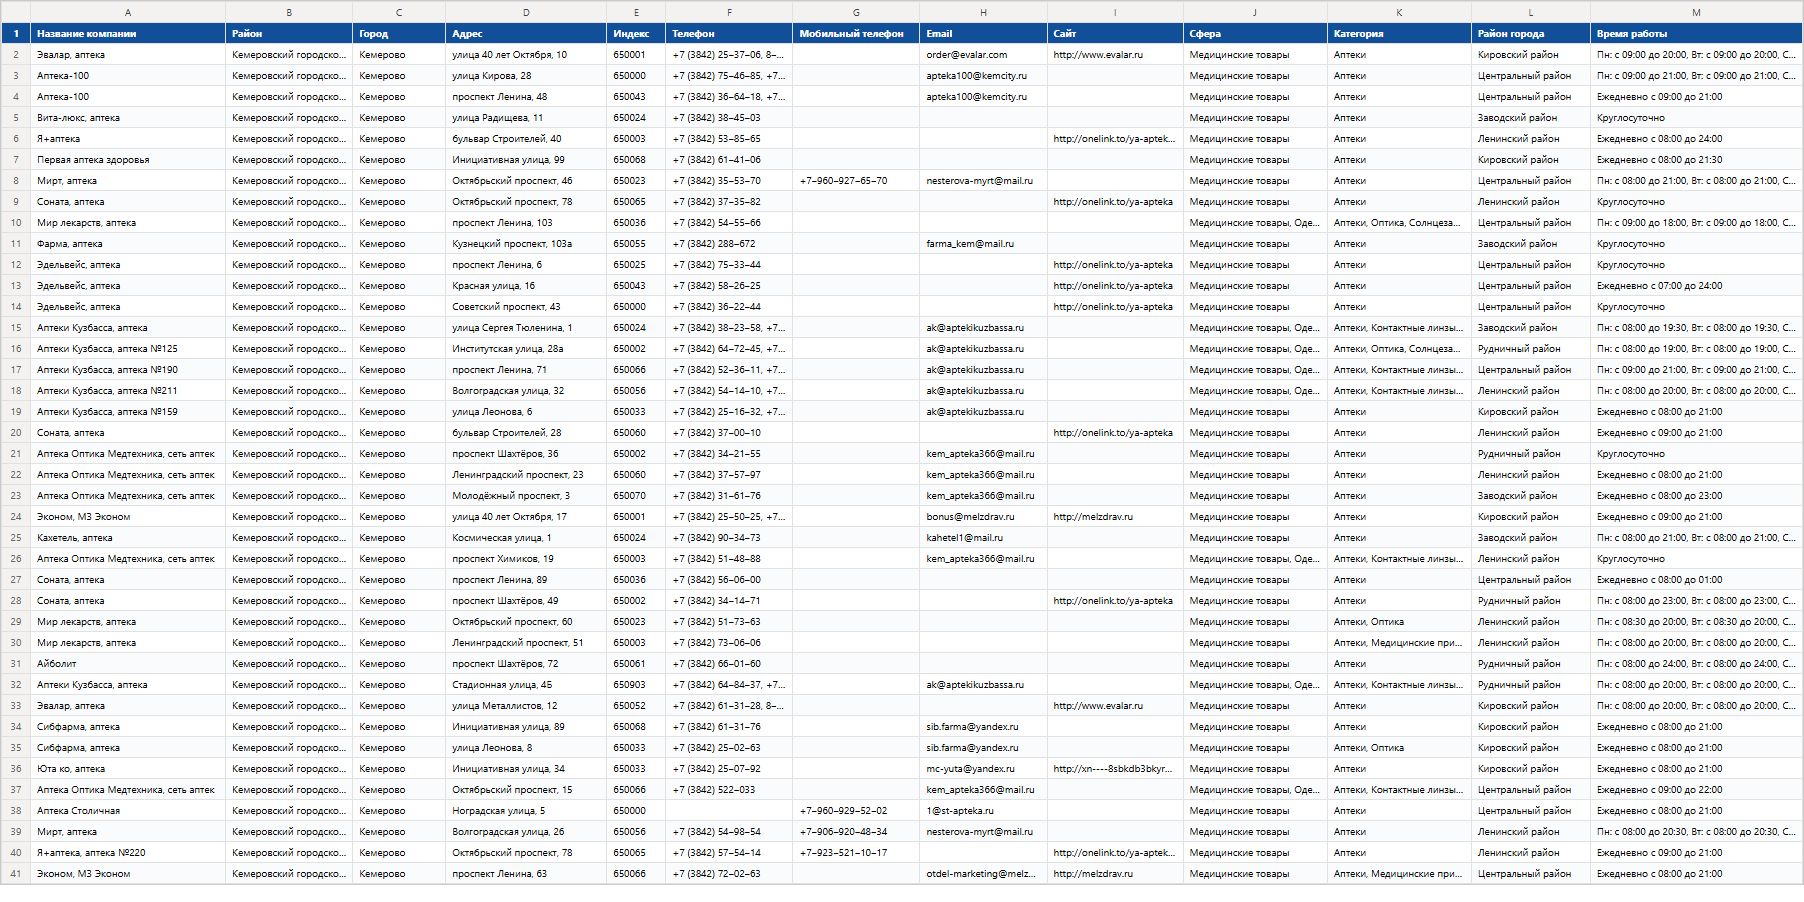Screen dimensions: 1804x902
Task: Click the cell 'Кахетель, аптека'
Action: 128,538
